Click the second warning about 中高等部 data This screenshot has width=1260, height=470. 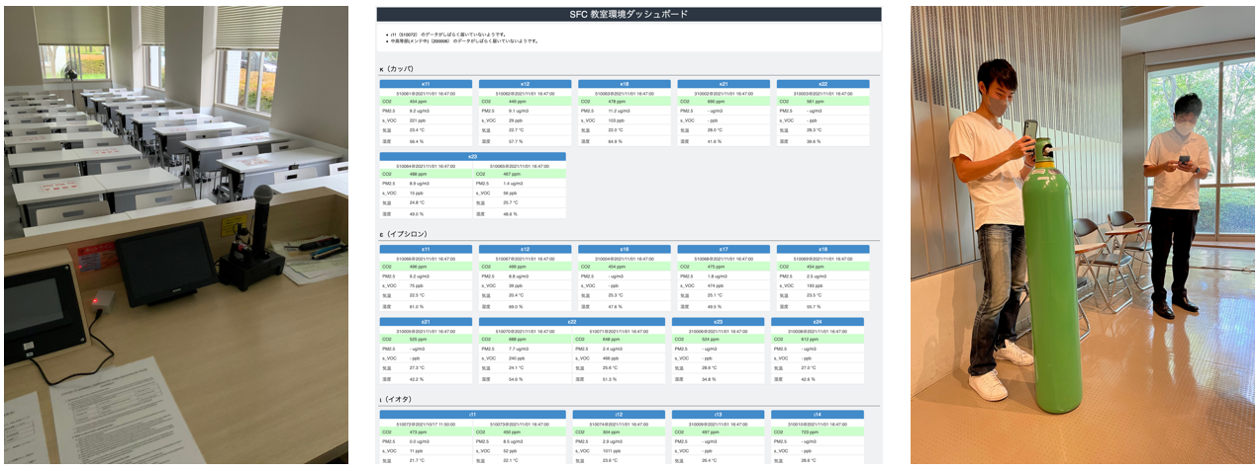click(465, 41)
